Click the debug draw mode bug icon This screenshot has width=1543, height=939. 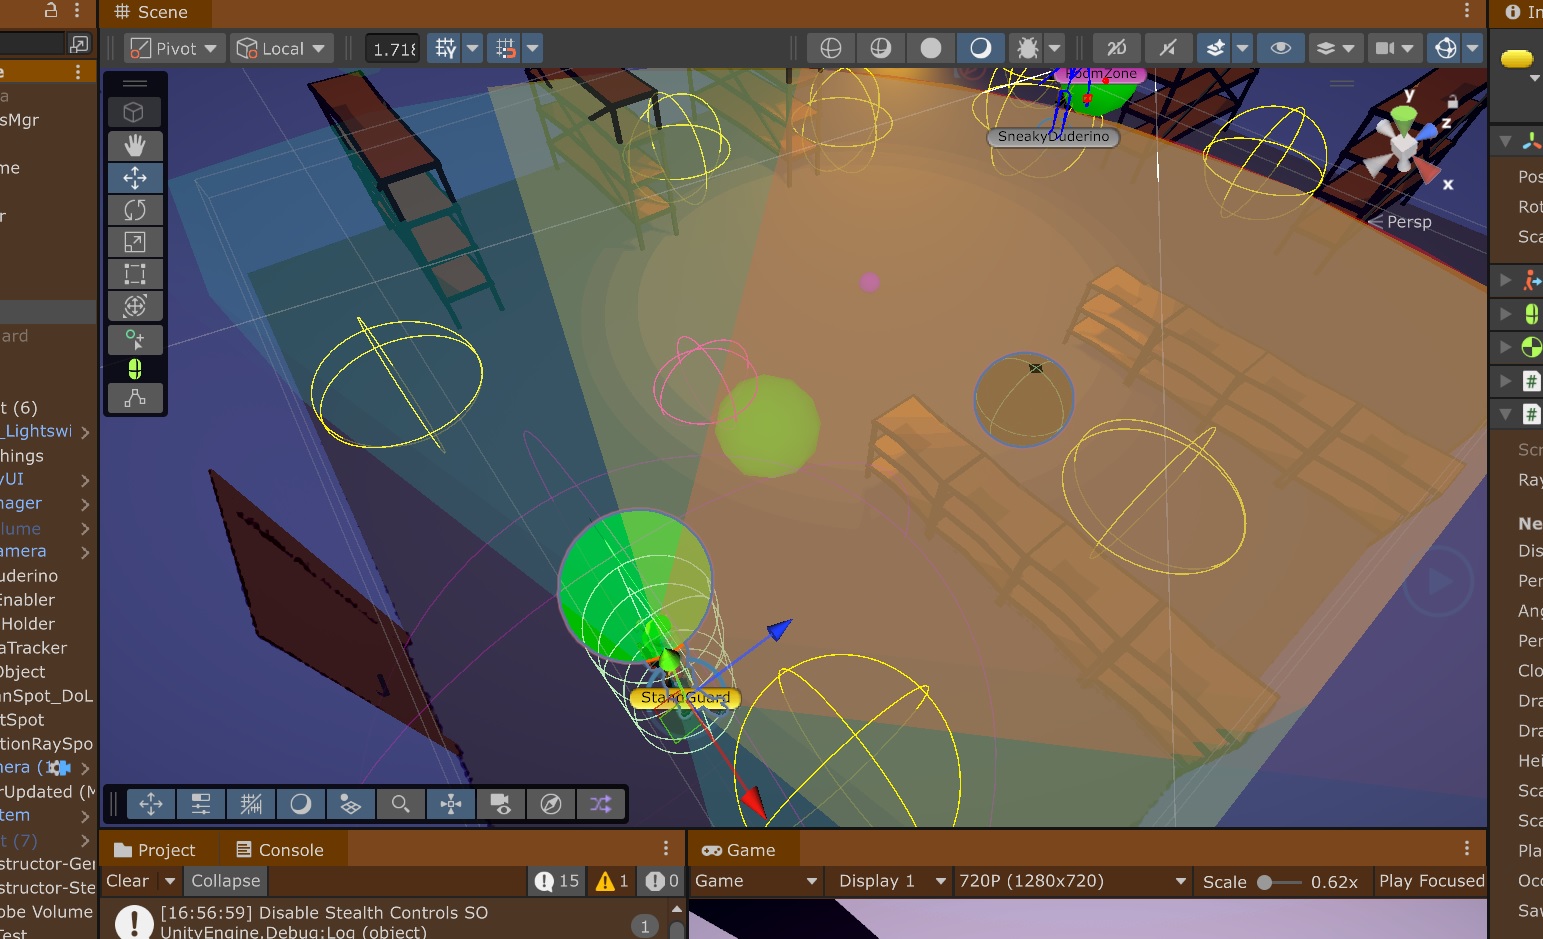tap(1027, 48)
